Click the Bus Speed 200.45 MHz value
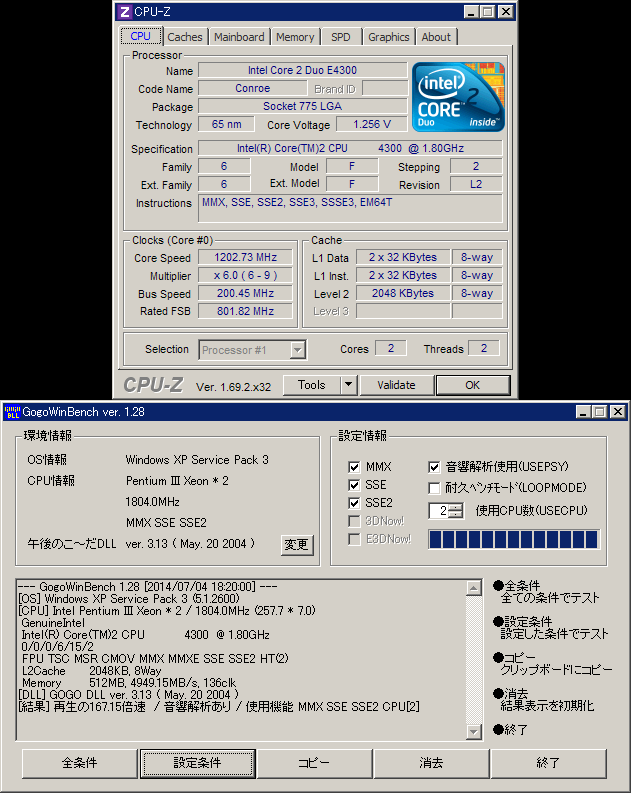Viewport: 631px width, 793px height. click(245, 293)
